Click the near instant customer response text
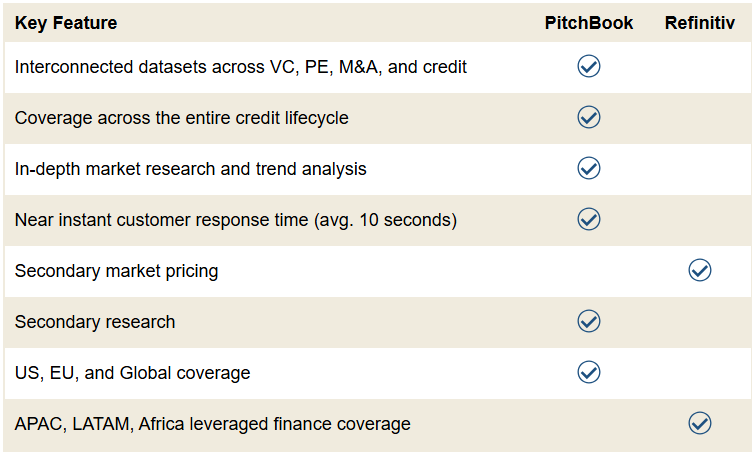The image size is (754, 453). pyautogui.click(x=236, y=220)
